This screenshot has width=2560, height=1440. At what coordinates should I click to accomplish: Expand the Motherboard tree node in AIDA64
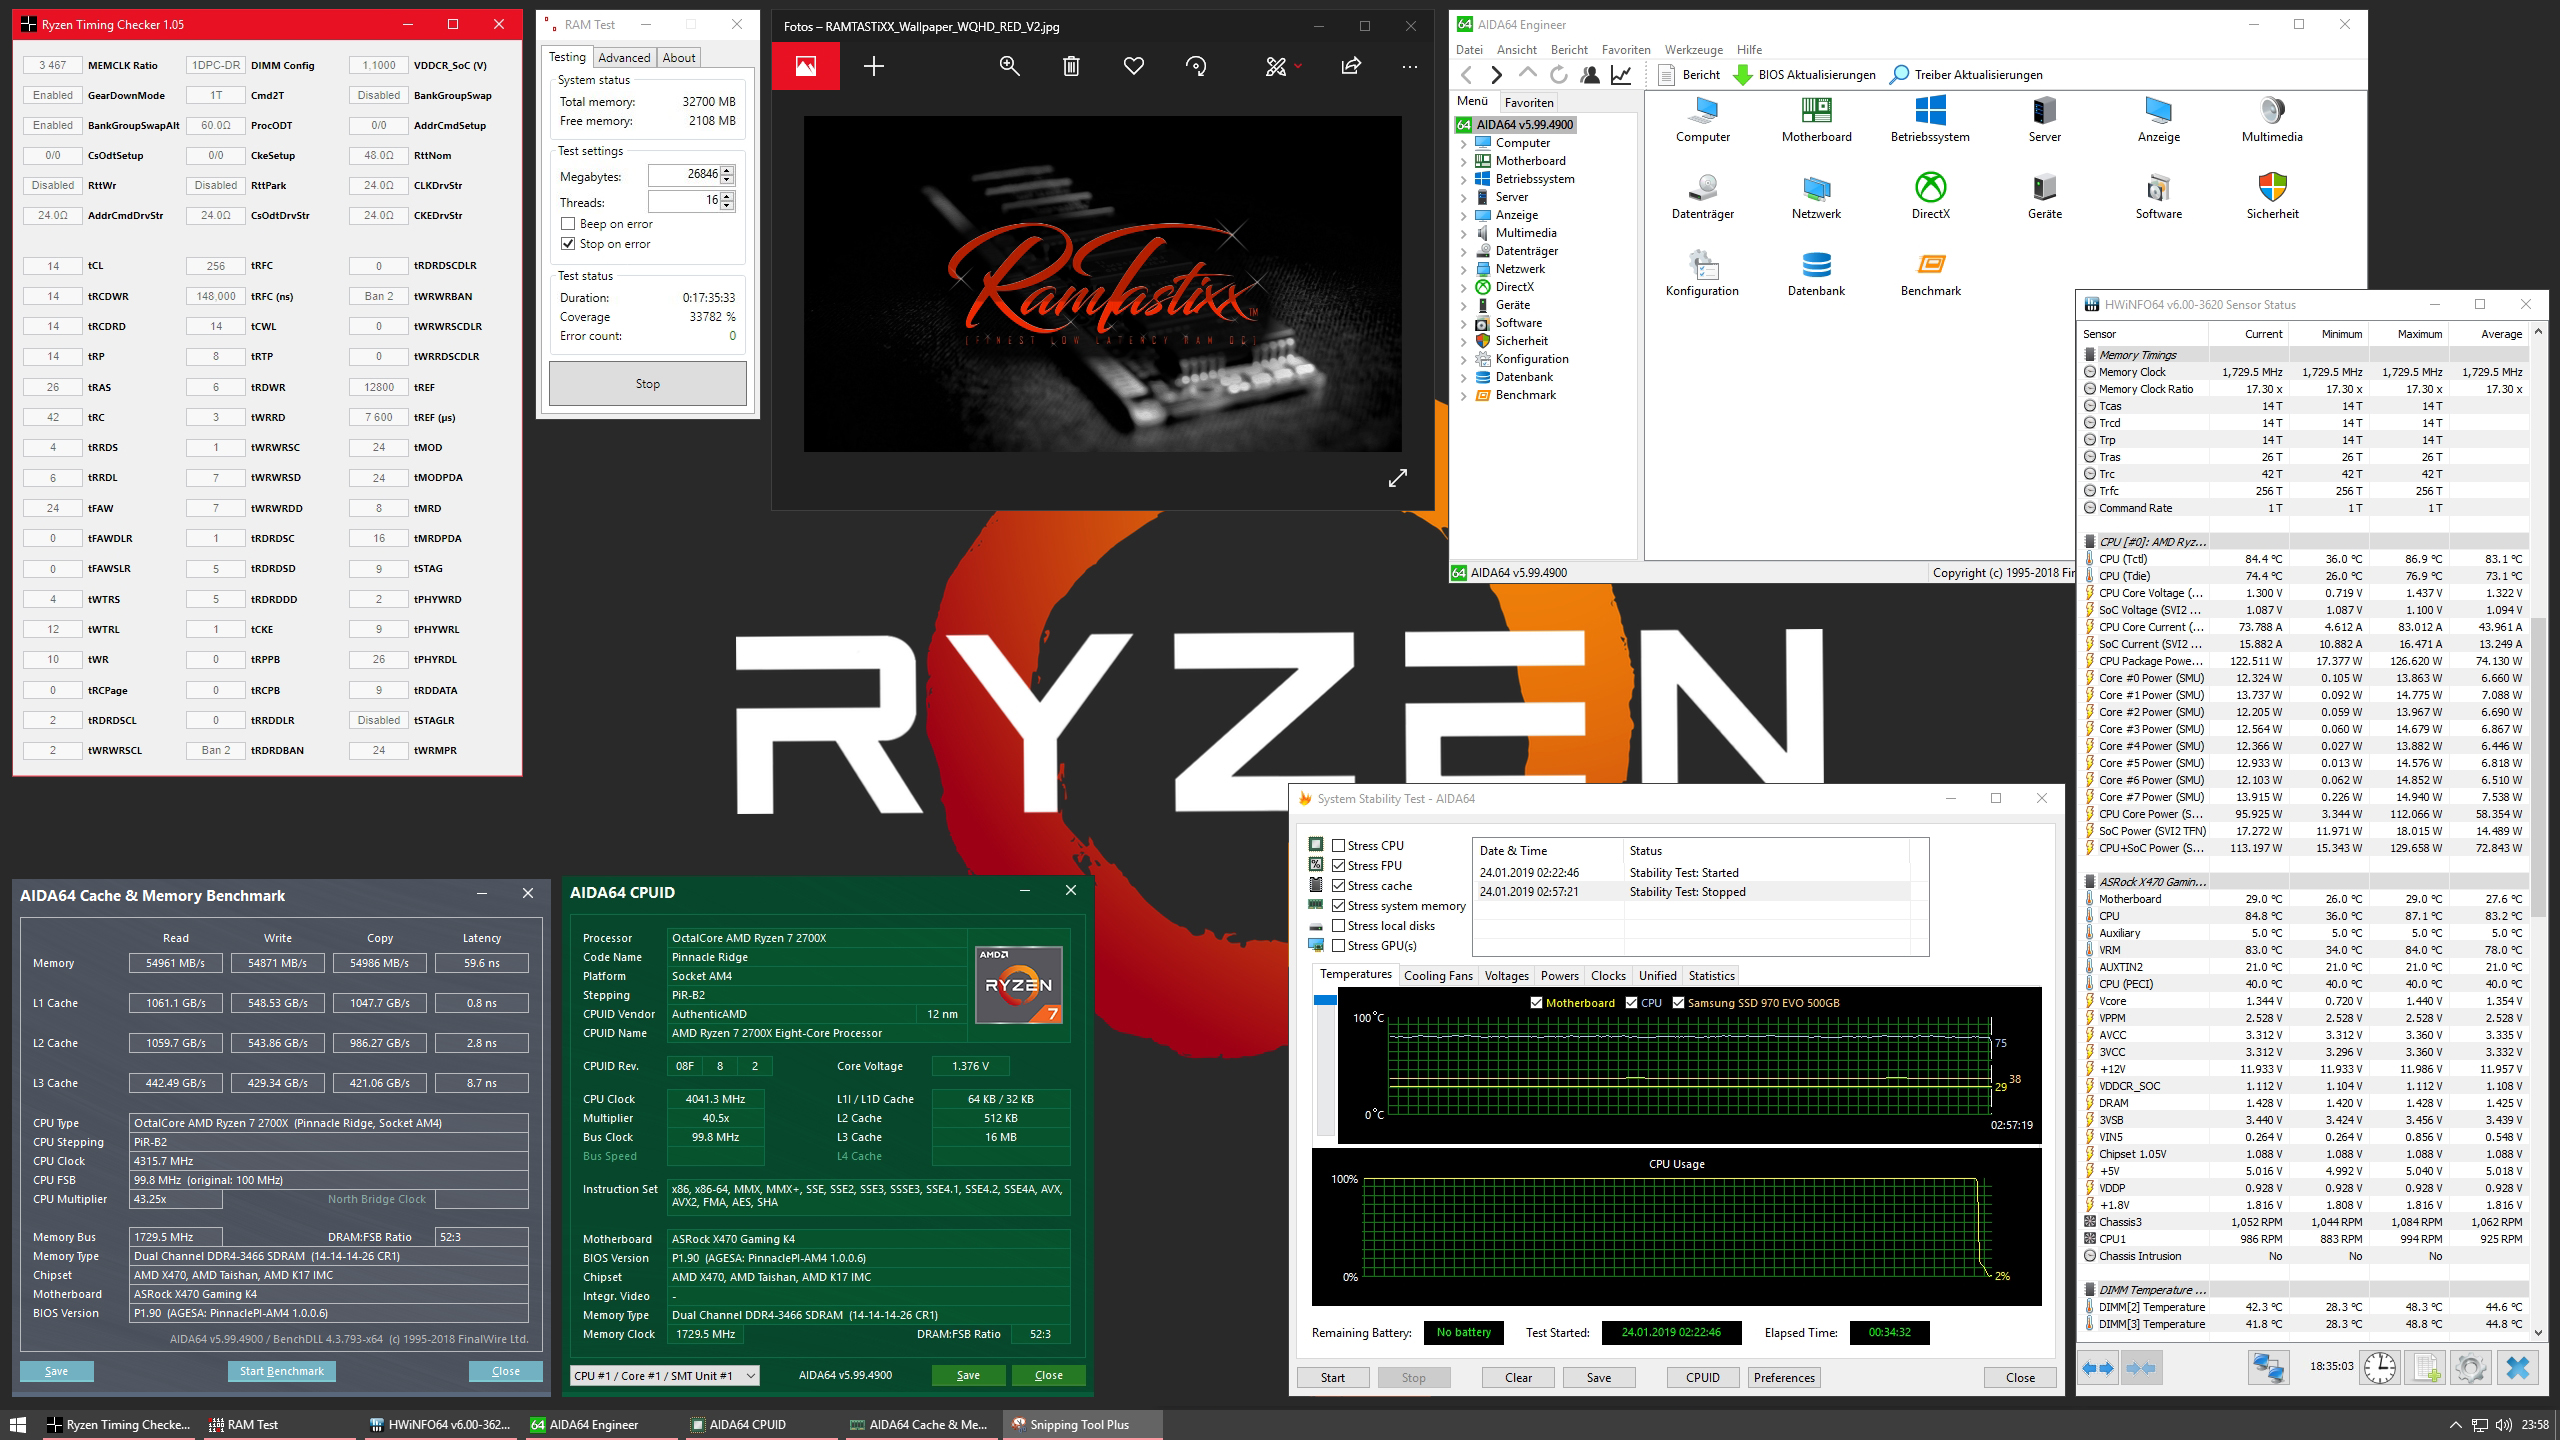point(1464,161)
